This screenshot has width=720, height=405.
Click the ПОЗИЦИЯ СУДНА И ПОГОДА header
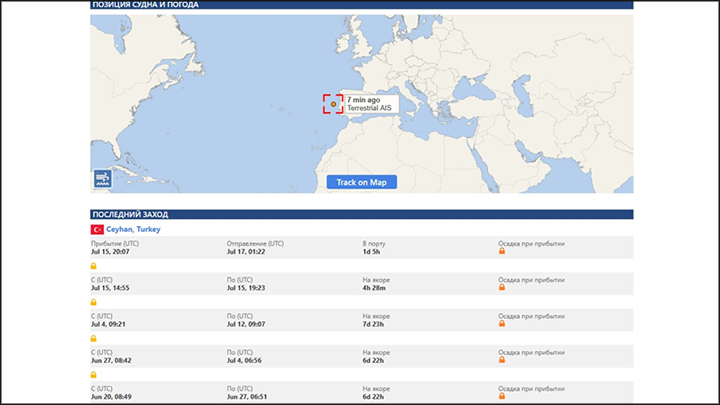(362, 5)
